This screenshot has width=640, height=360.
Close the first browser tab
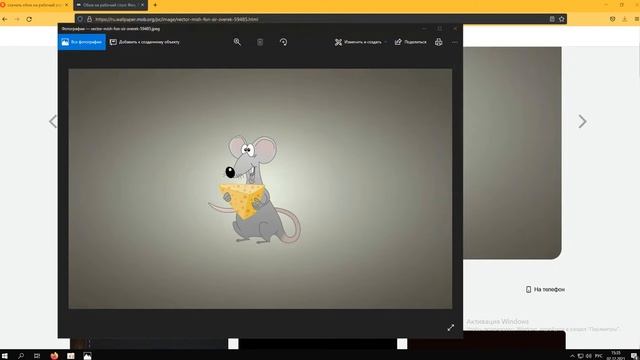67,5
